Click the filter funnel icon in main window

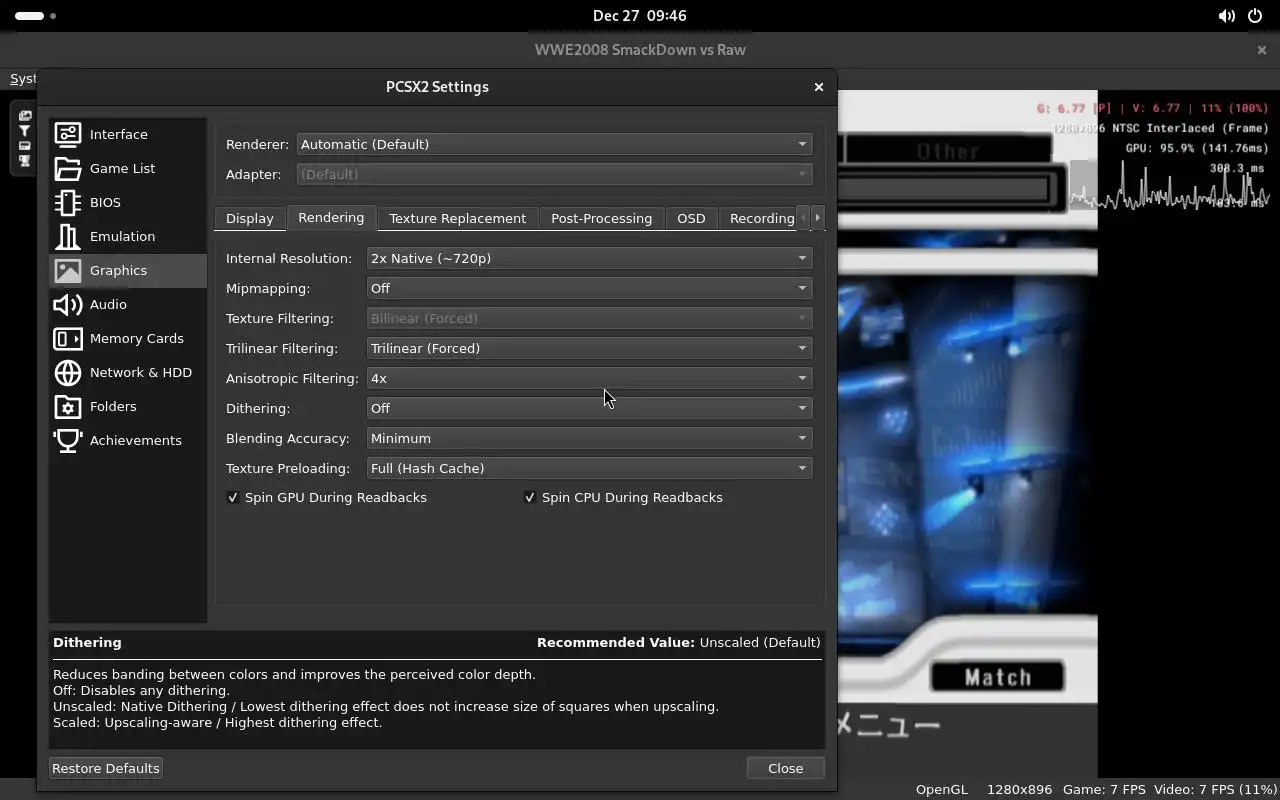pos(25,131)
